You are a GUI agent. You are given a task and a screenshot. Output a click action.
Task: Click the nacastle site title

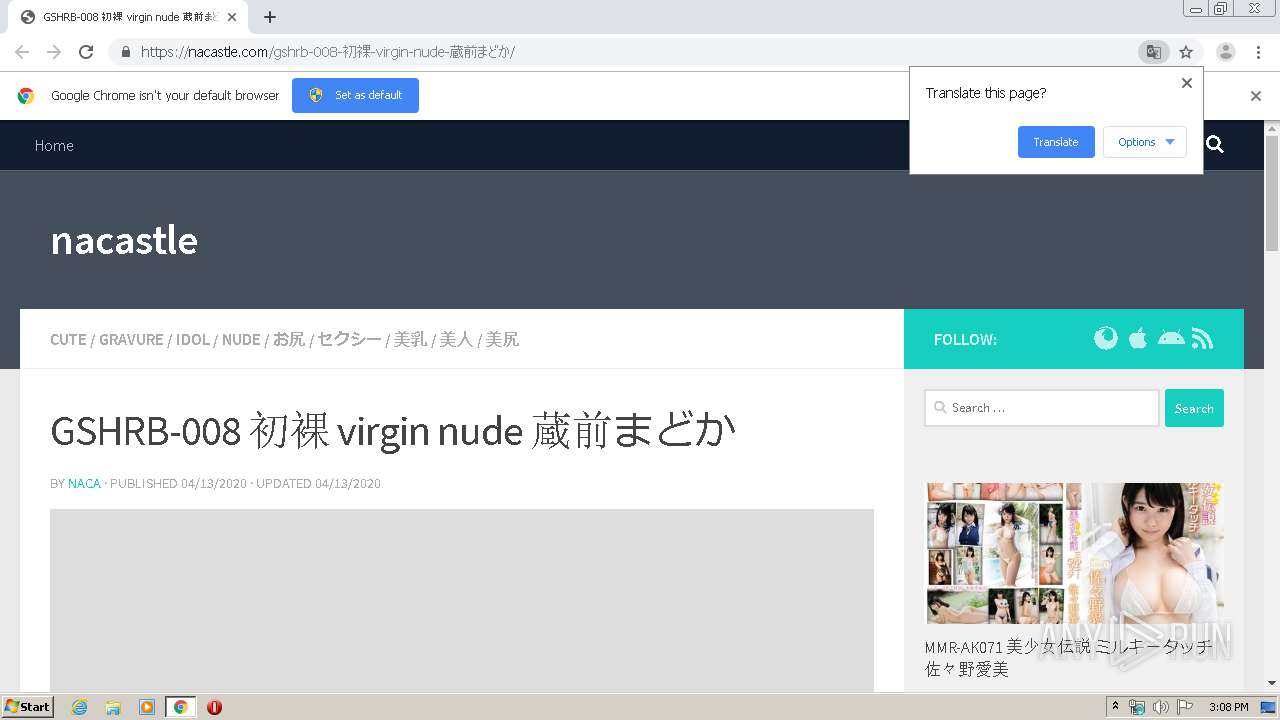pos(124,240)
